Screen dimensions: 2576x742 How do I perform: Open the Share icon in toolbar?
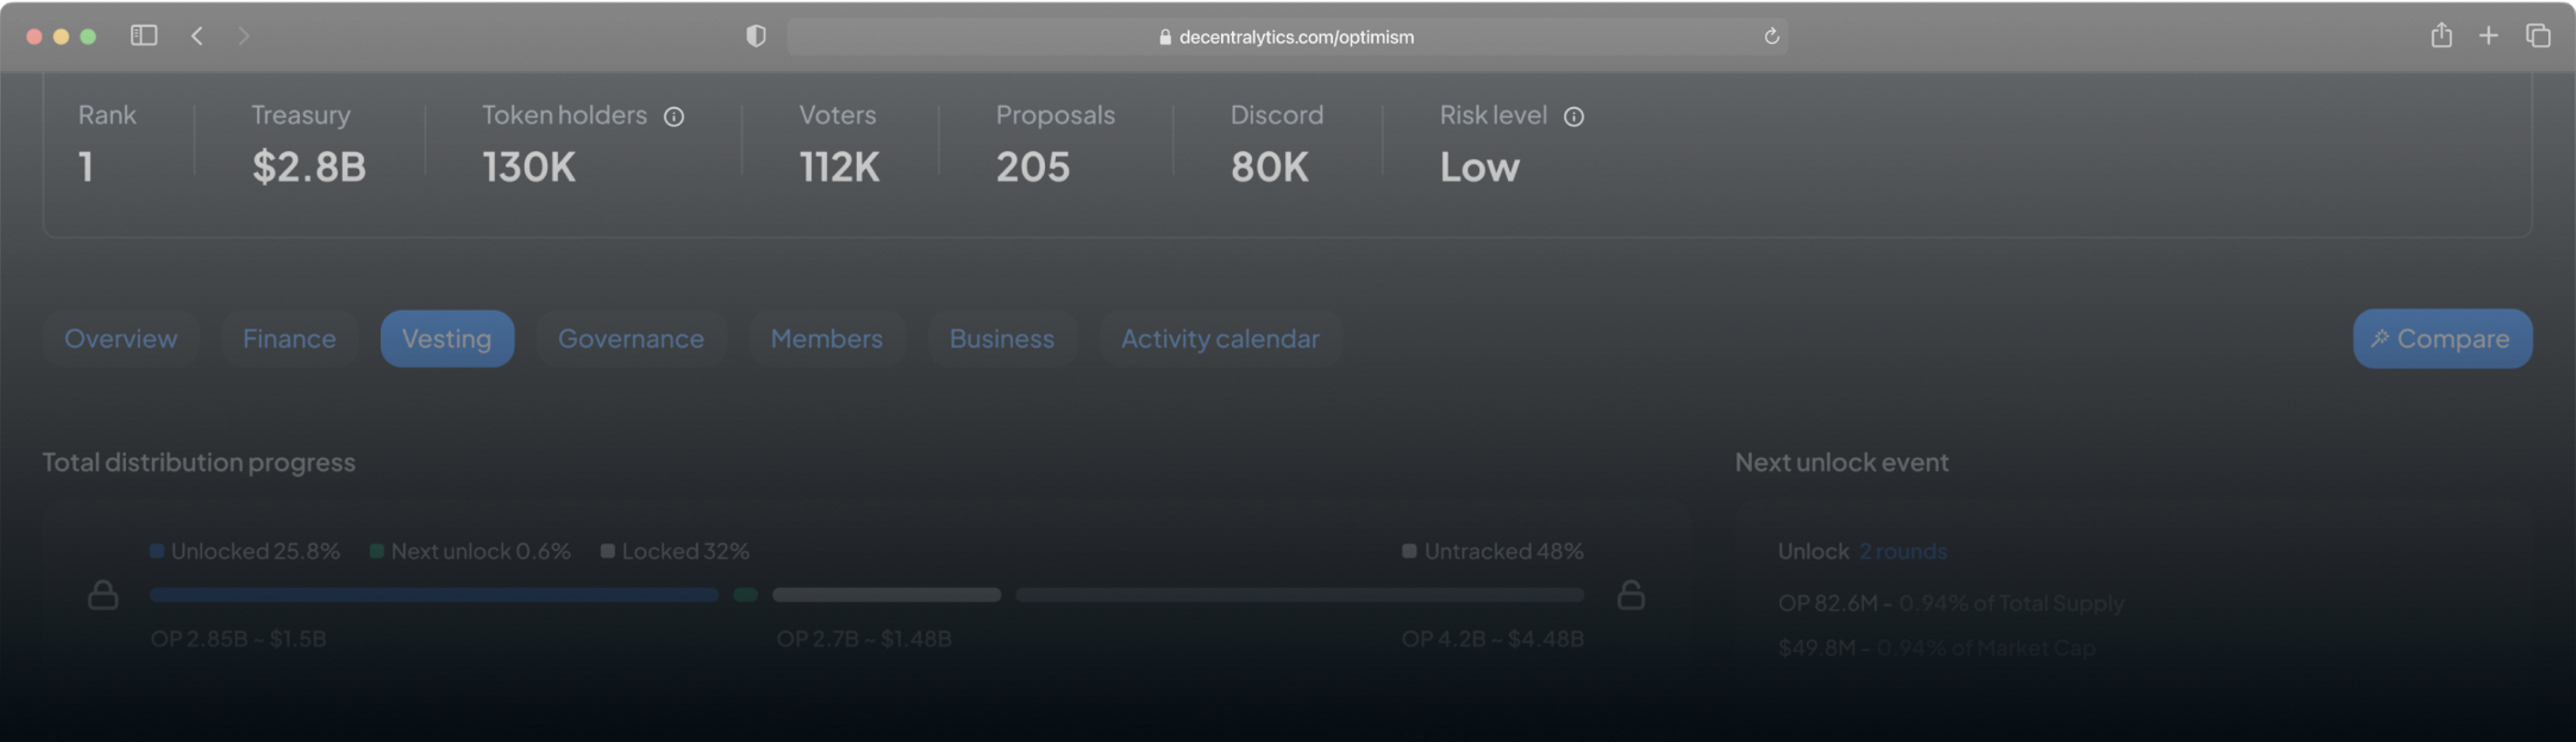point(2441,35)
